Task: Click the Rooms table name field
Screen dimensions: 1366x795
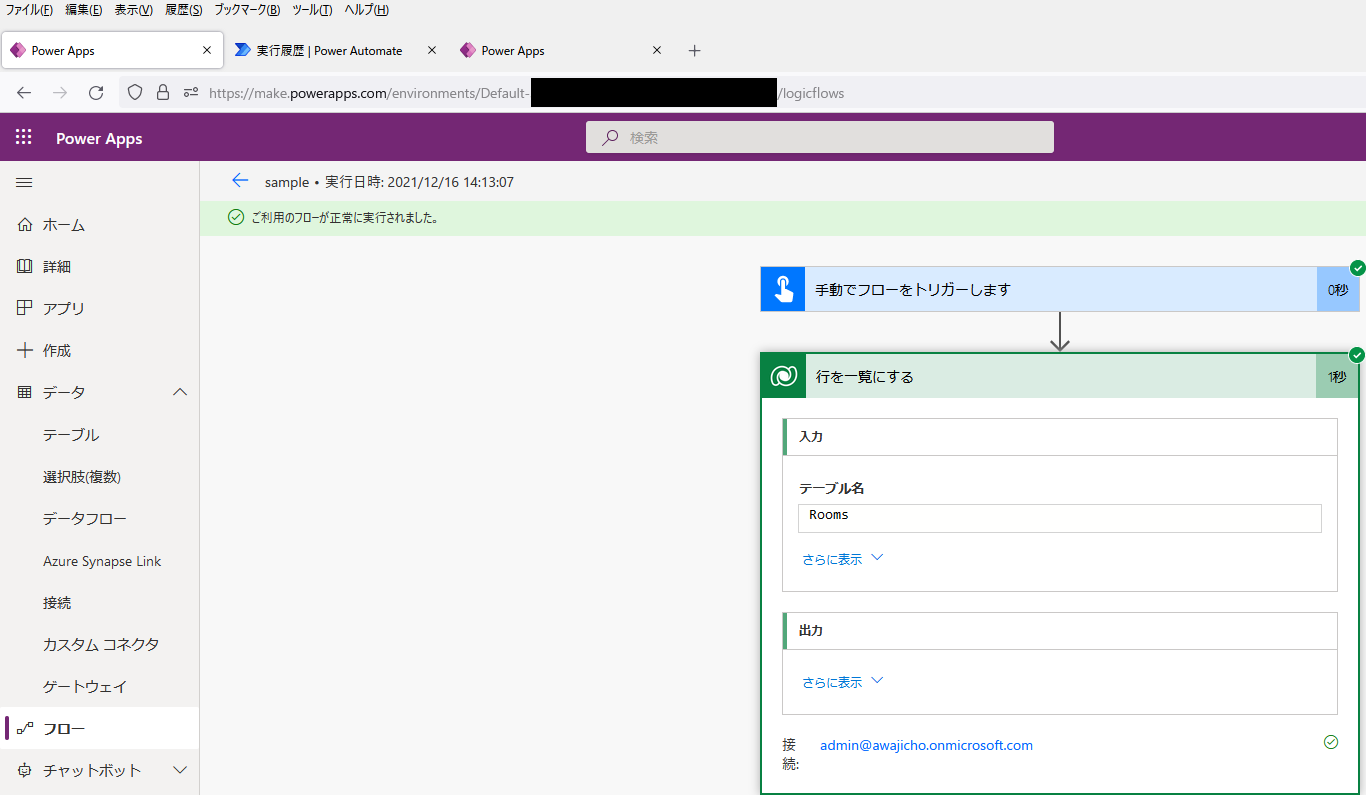Action: click(1059, 518)
